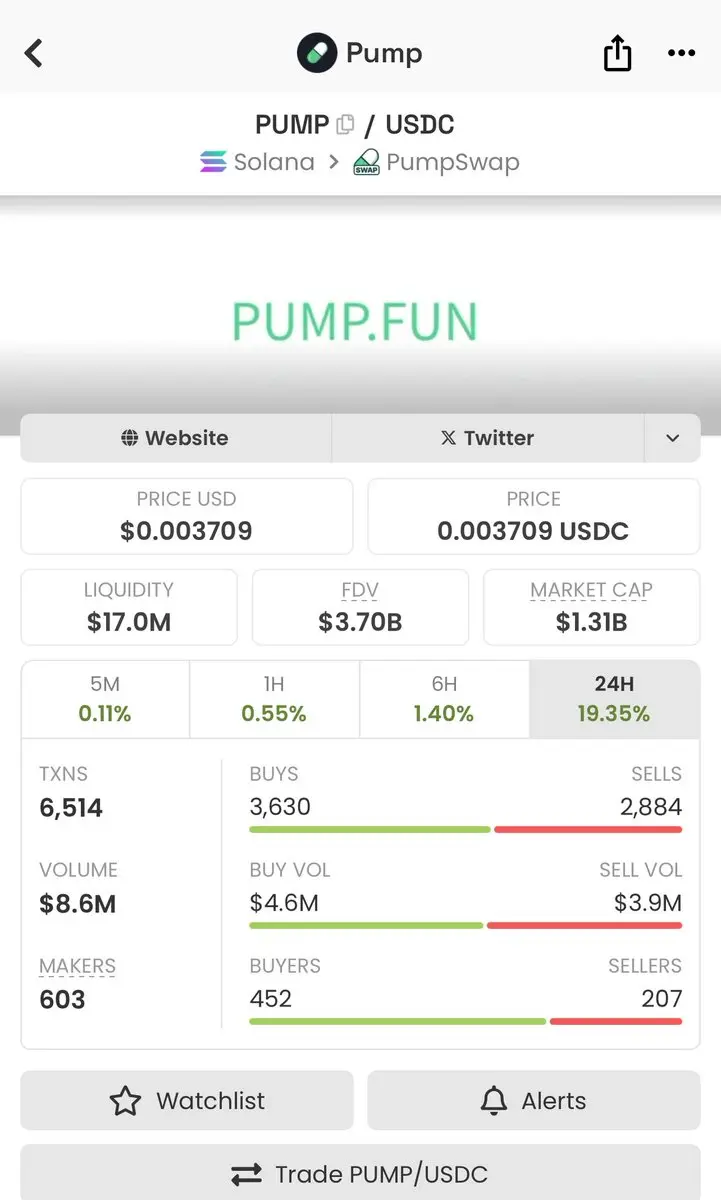Open the share icon
The width and height of the screenshot is (721, 1200).
(x=618, y=53)
